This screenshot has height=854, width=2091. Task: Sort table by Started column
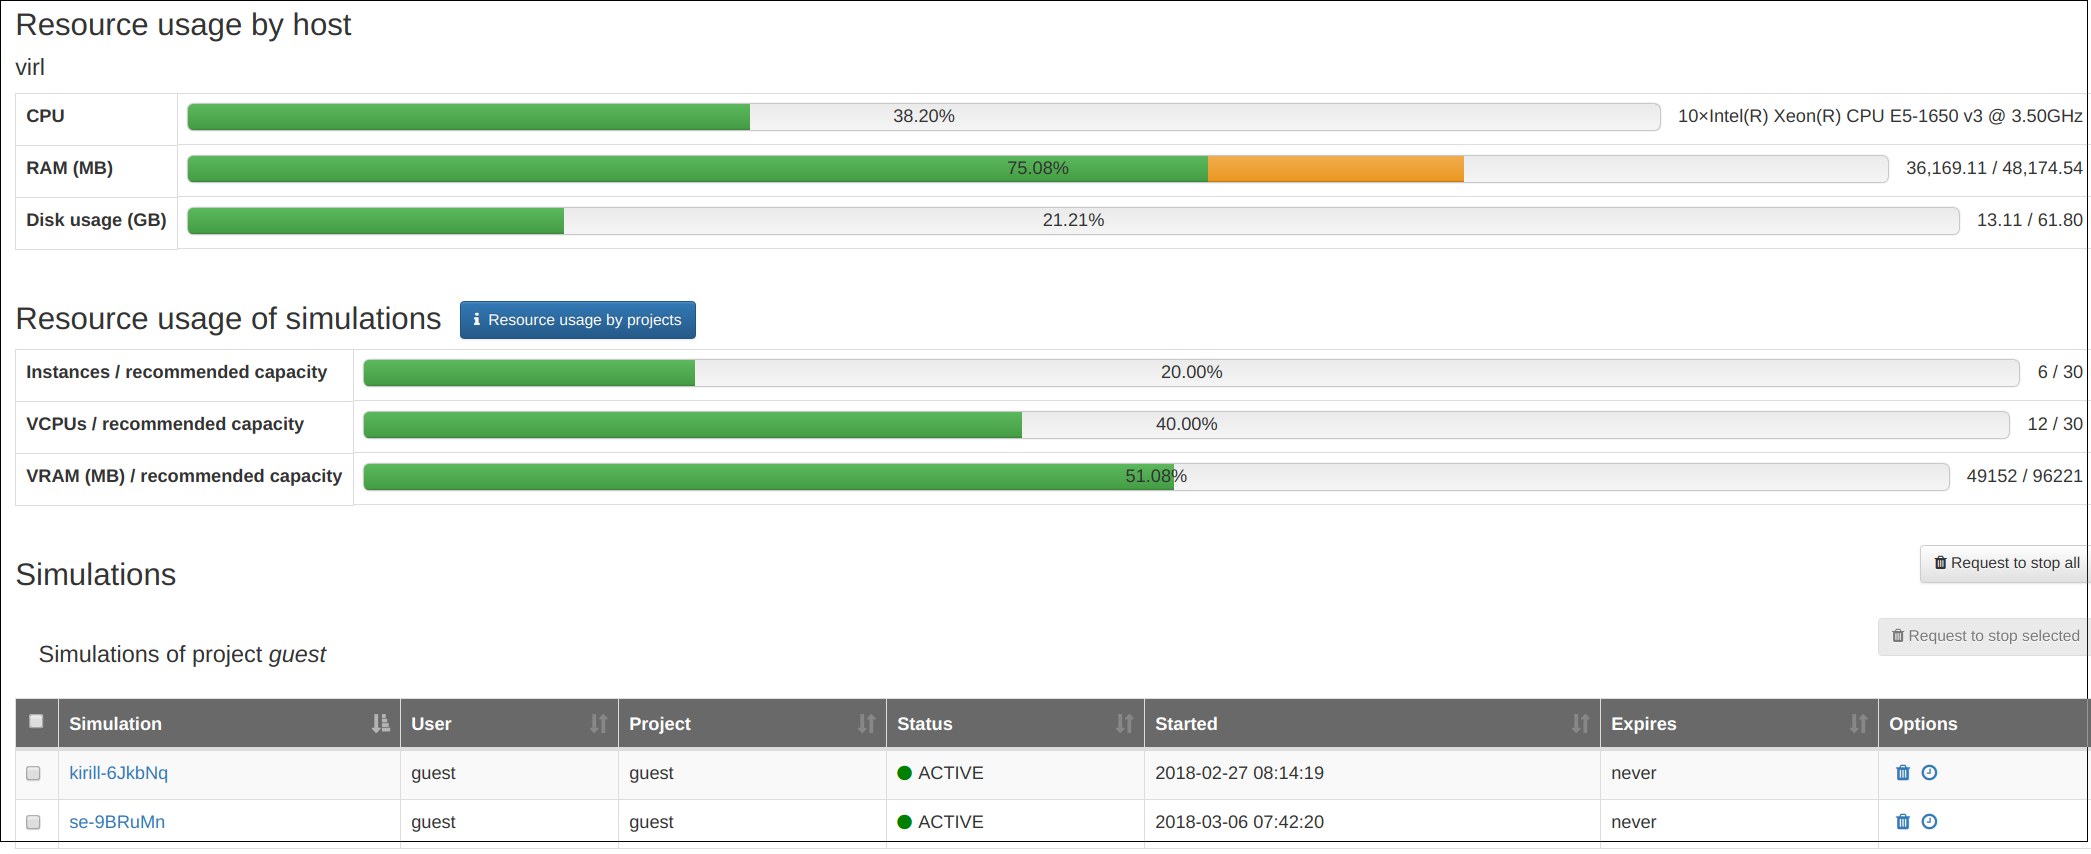coord(1372,724)
